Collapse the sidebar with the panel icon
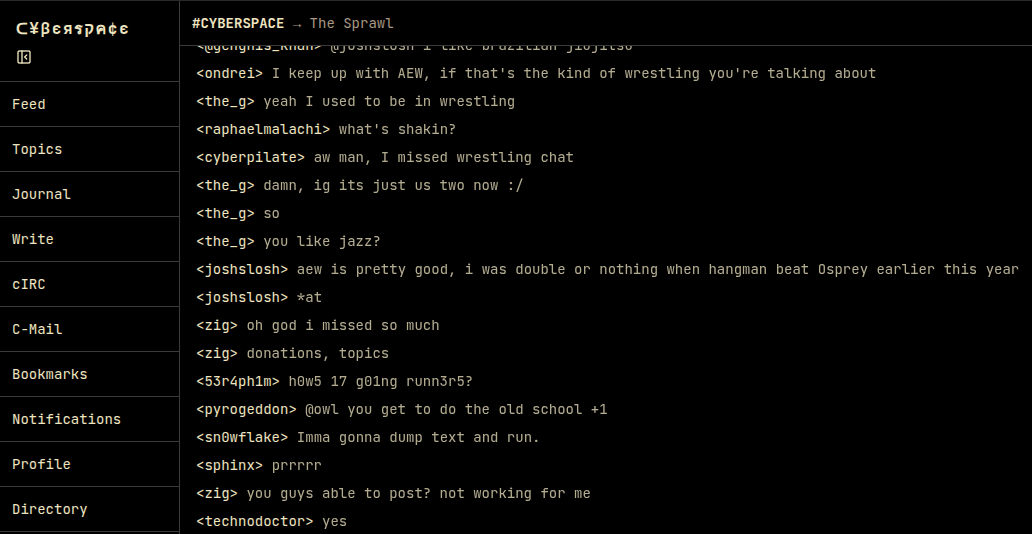This screenshot has height=534, width=1032. pyautogui.click(x=24, y=57)
